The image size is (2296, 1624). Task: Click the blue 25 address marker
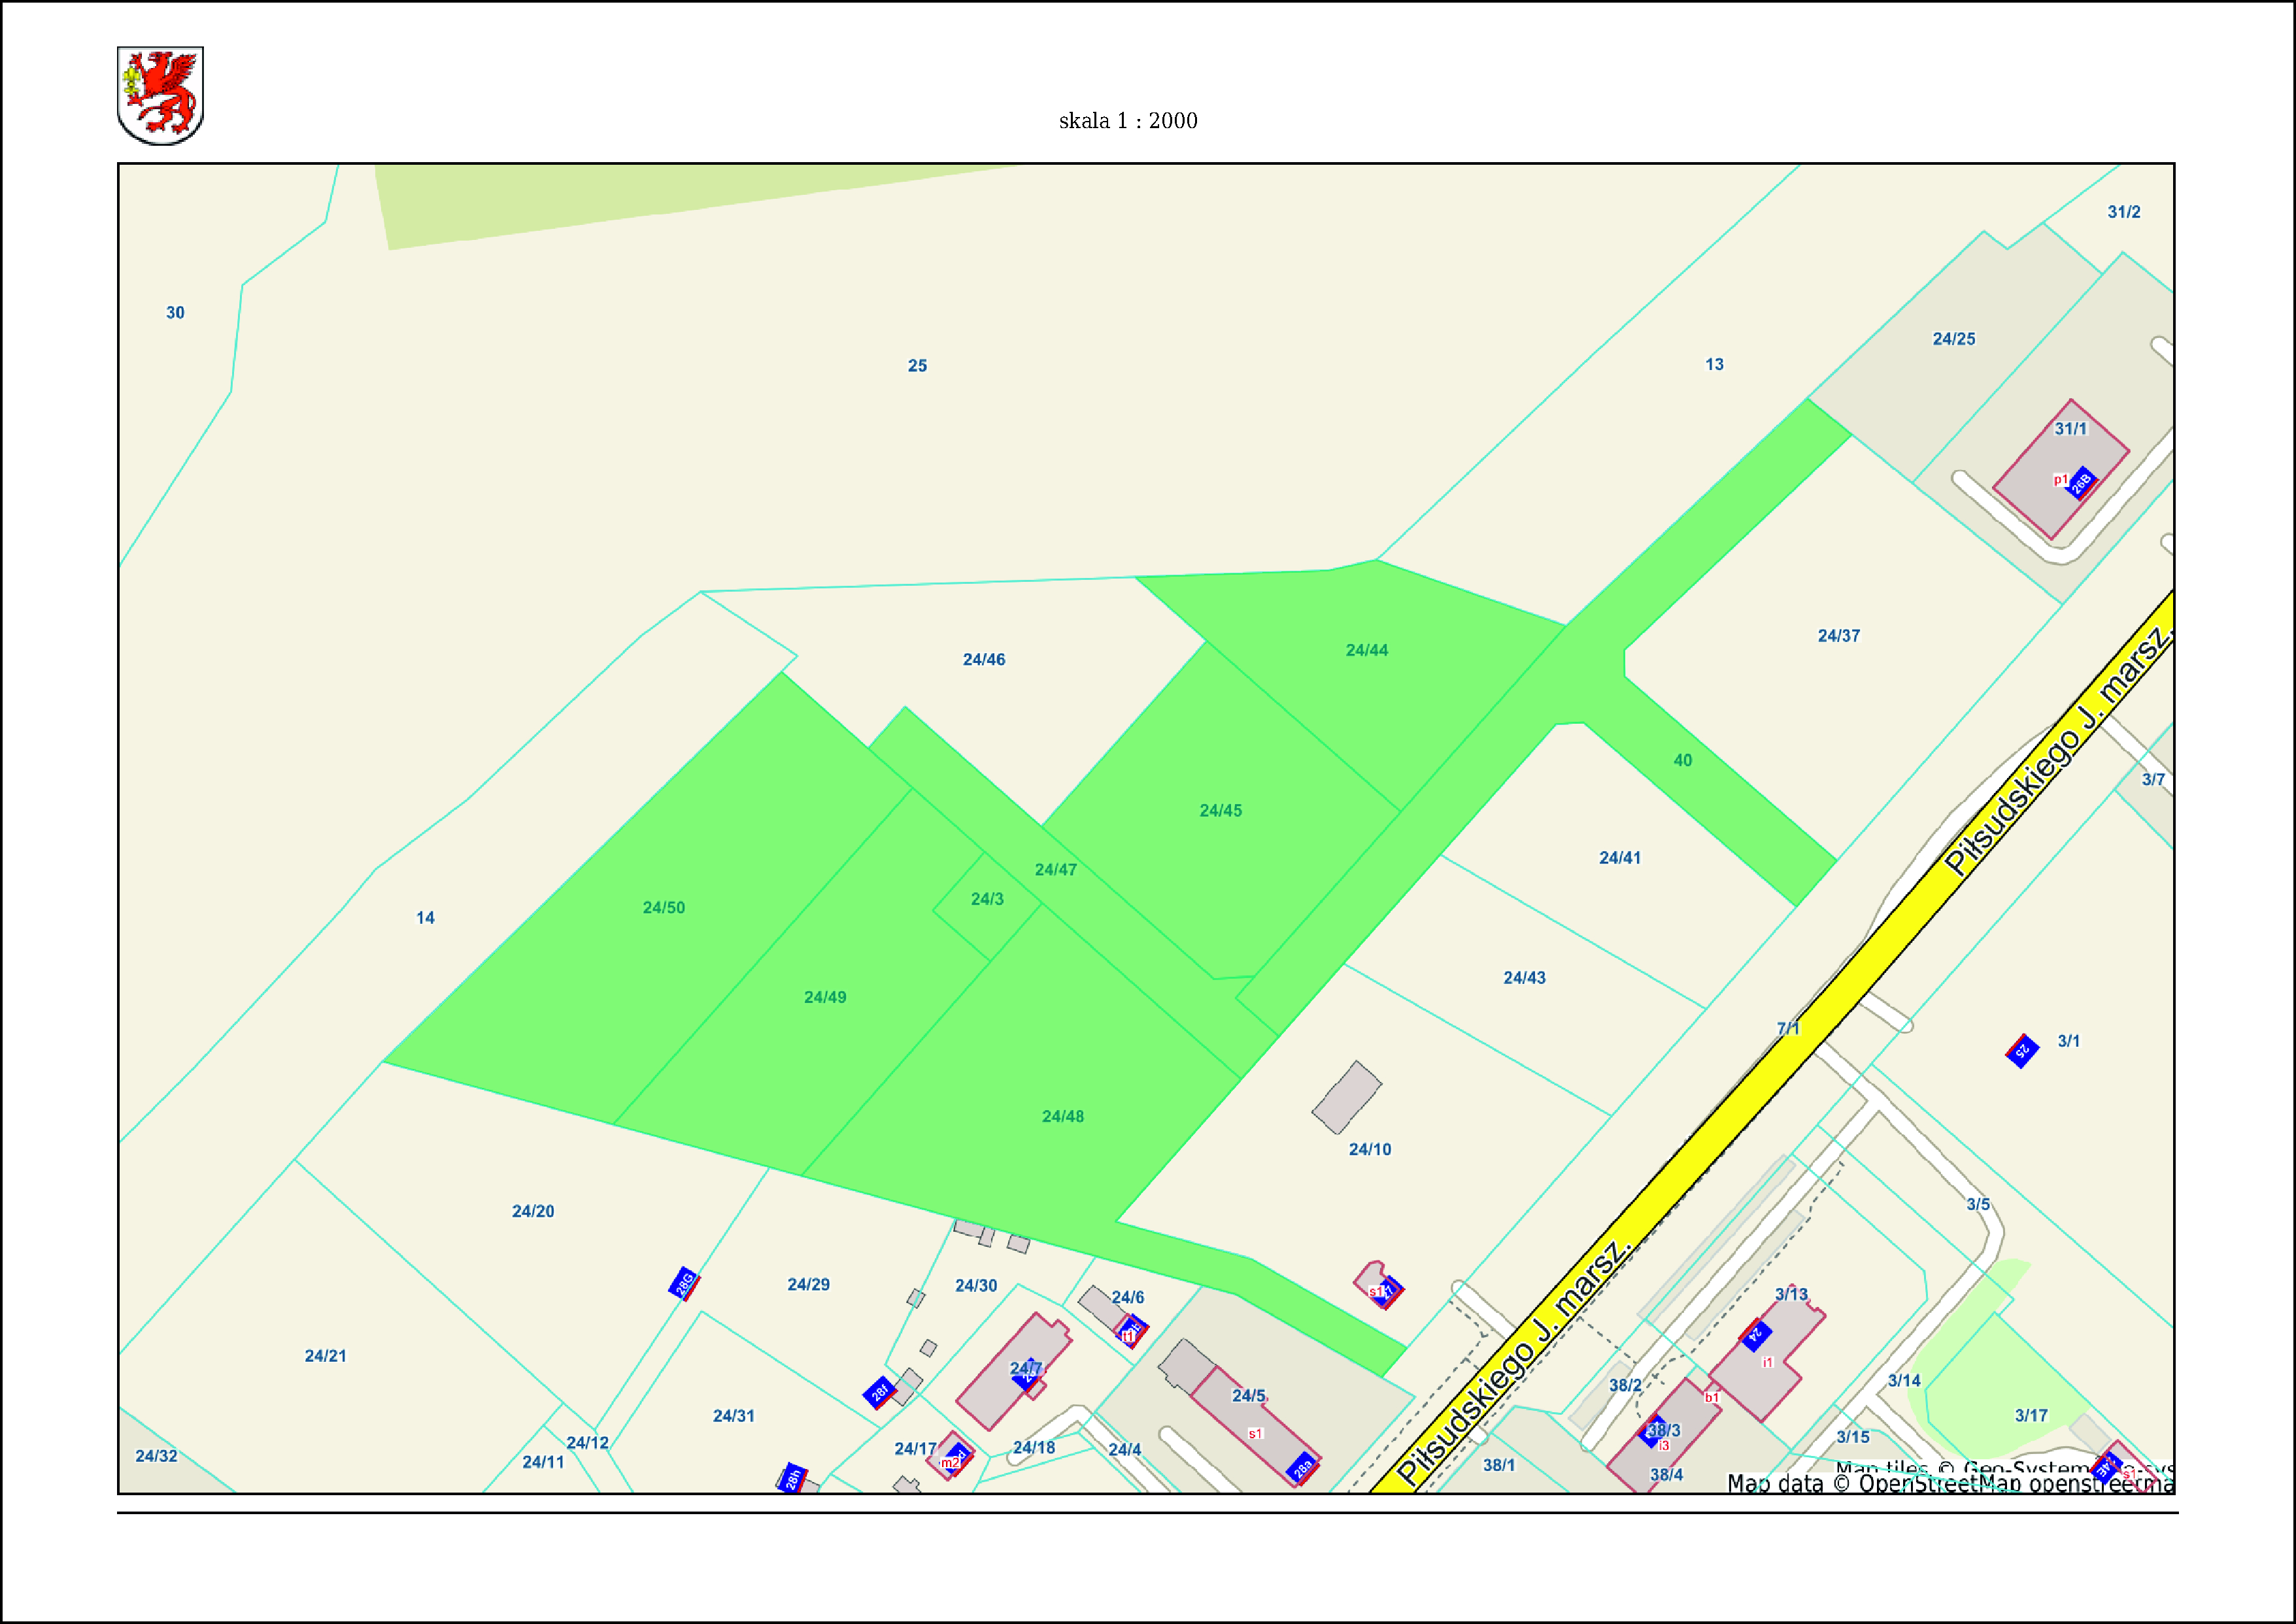coord(2022,1051)
